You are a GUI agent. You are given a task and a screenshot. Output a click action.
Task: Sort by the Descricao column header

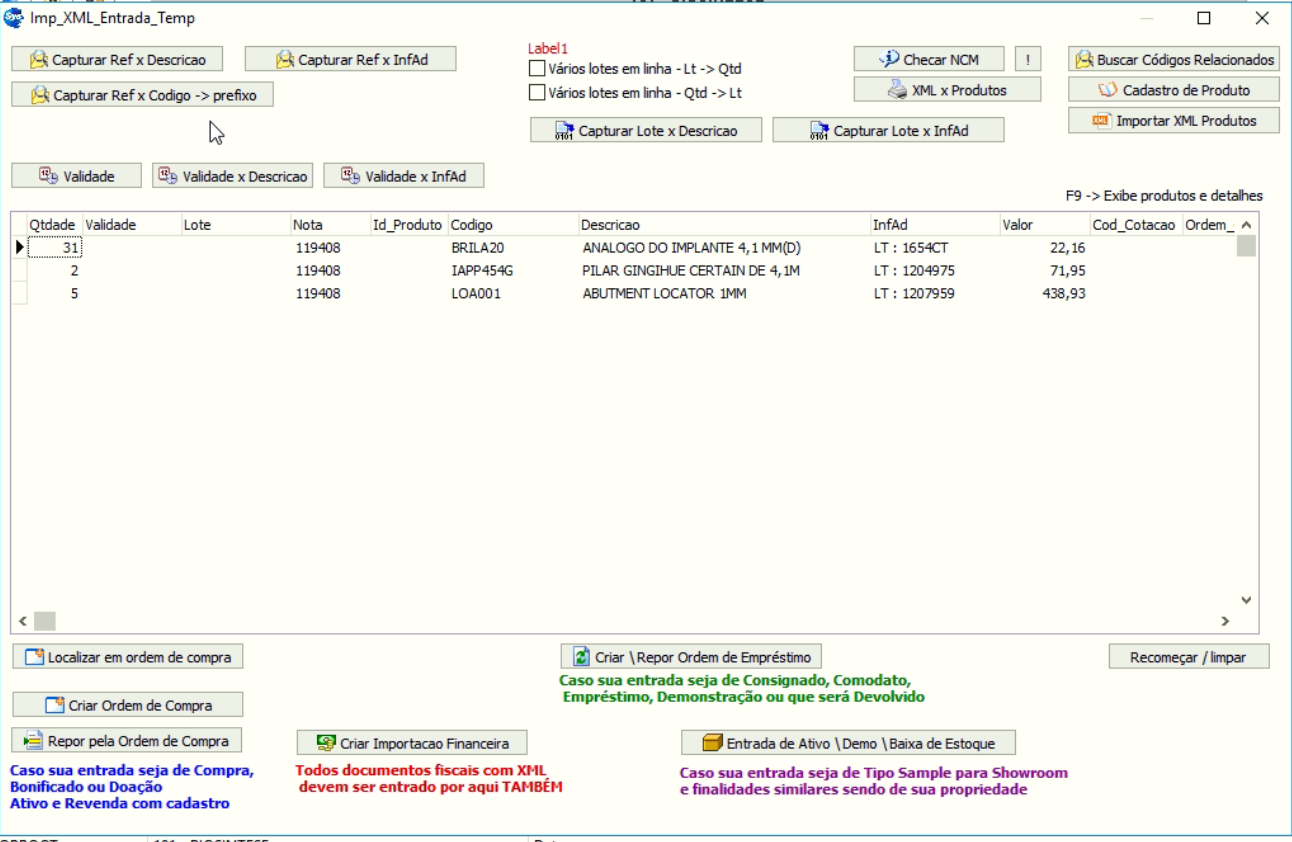point(610,225)
